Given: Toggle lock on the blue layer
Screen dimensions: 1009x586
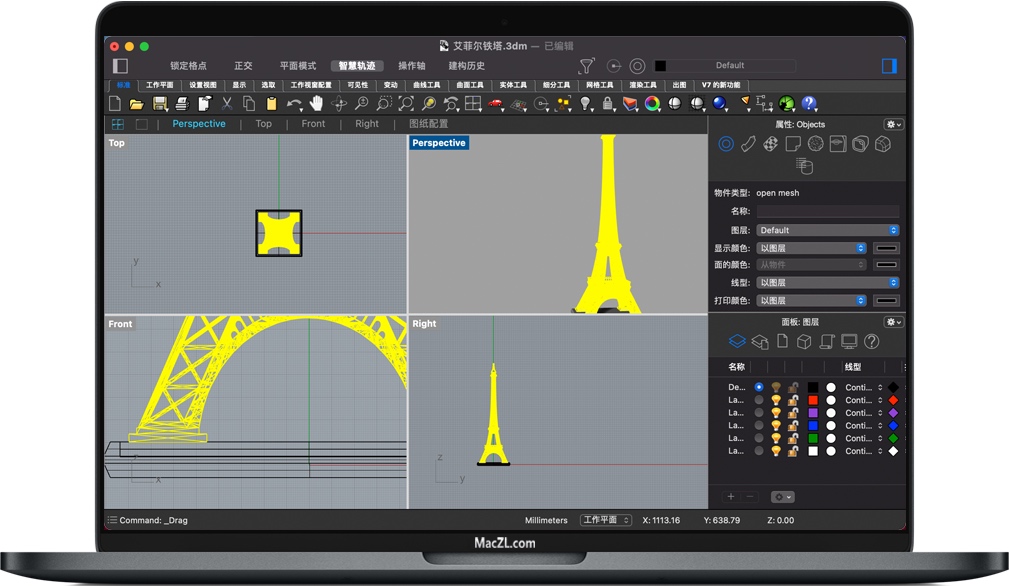Looking at the screenshot, I should click(793, 426).
